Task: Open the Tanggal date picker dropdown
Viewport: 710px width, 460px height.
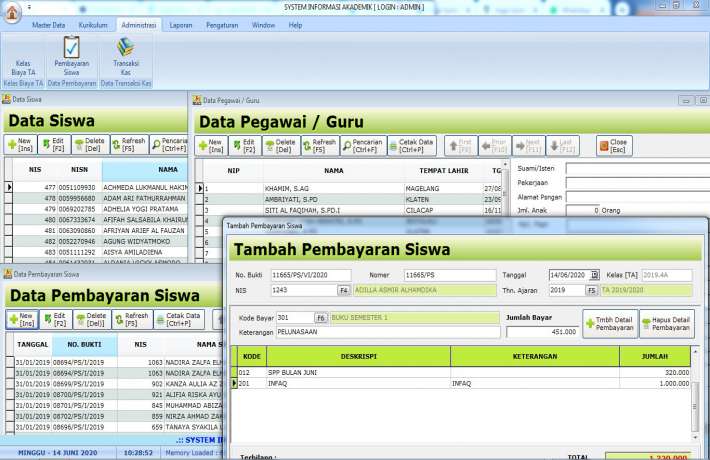Action: click(594, 274)
